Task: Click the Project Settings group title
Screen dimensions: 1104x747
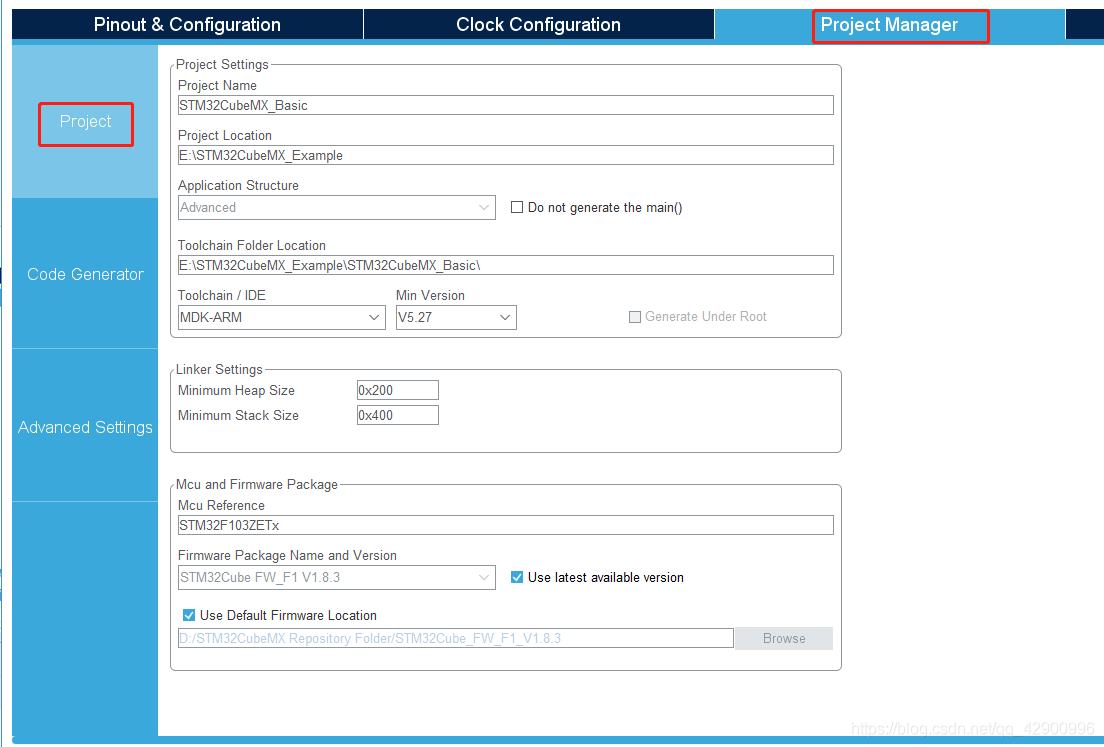Action: pyautogui.click(x=222, y=64)
